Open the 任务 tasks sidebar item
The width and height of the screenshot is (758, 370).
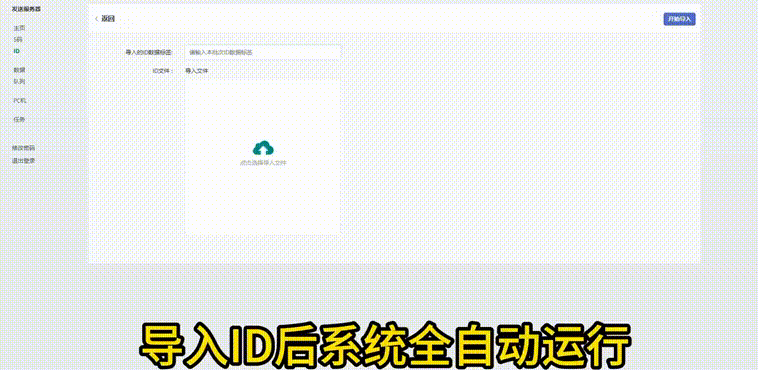pyautogui.click(x=19, y=119)
